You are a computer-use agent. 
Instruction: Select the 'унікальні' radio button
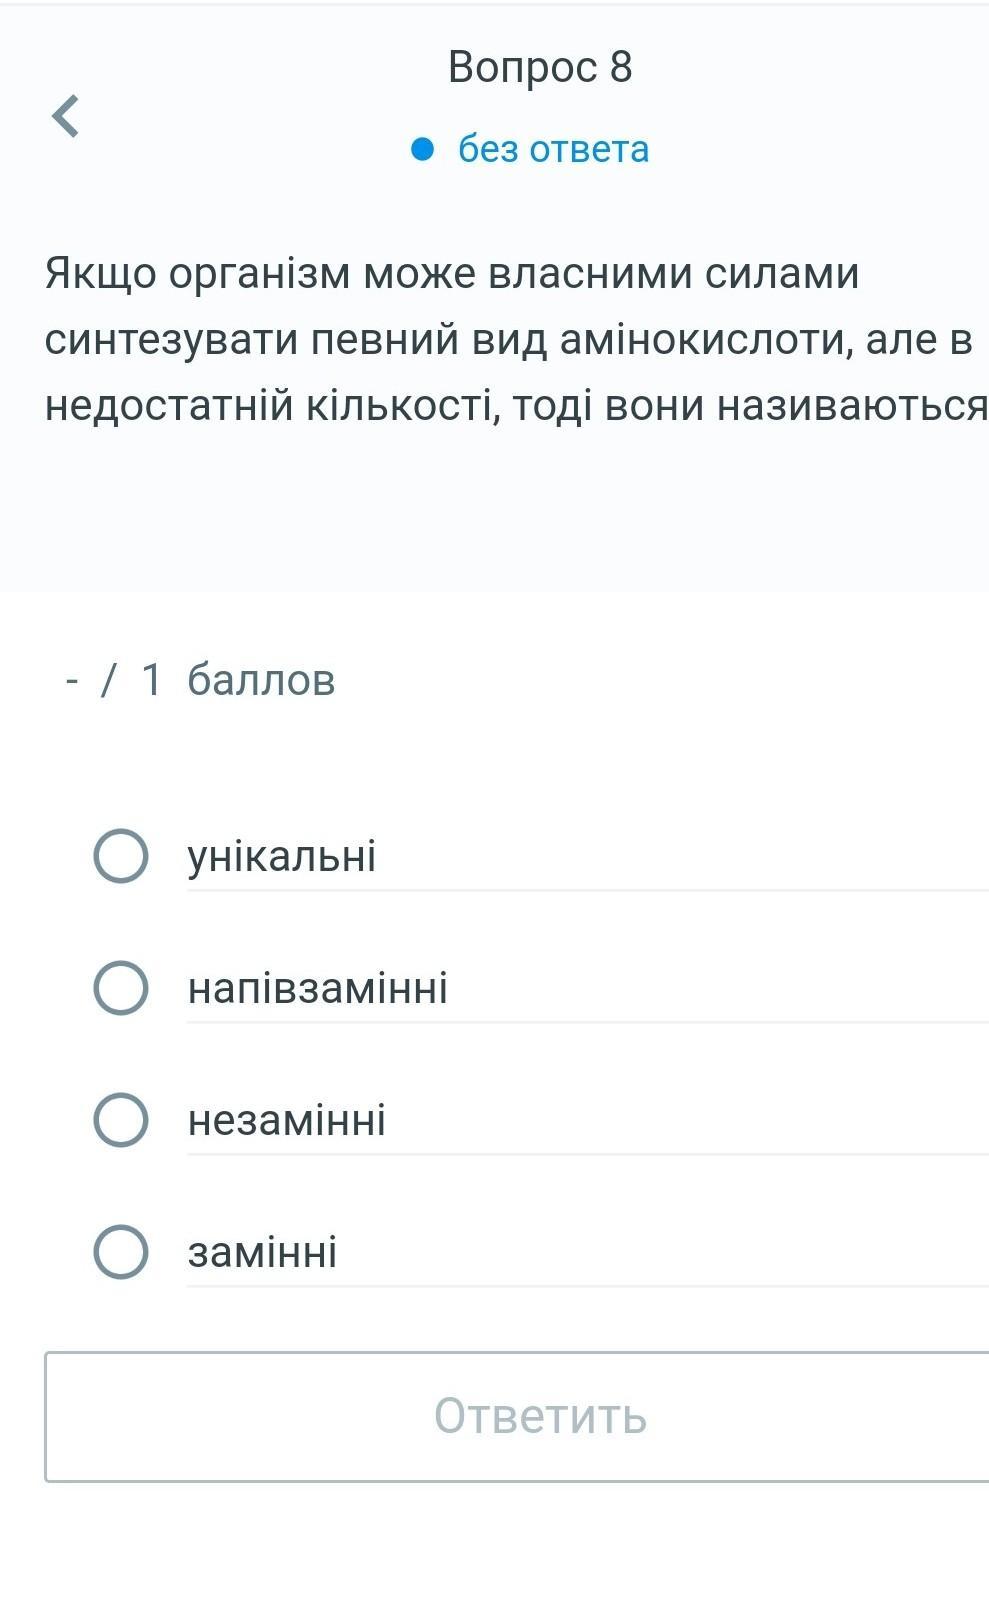[x=121, y=856]
